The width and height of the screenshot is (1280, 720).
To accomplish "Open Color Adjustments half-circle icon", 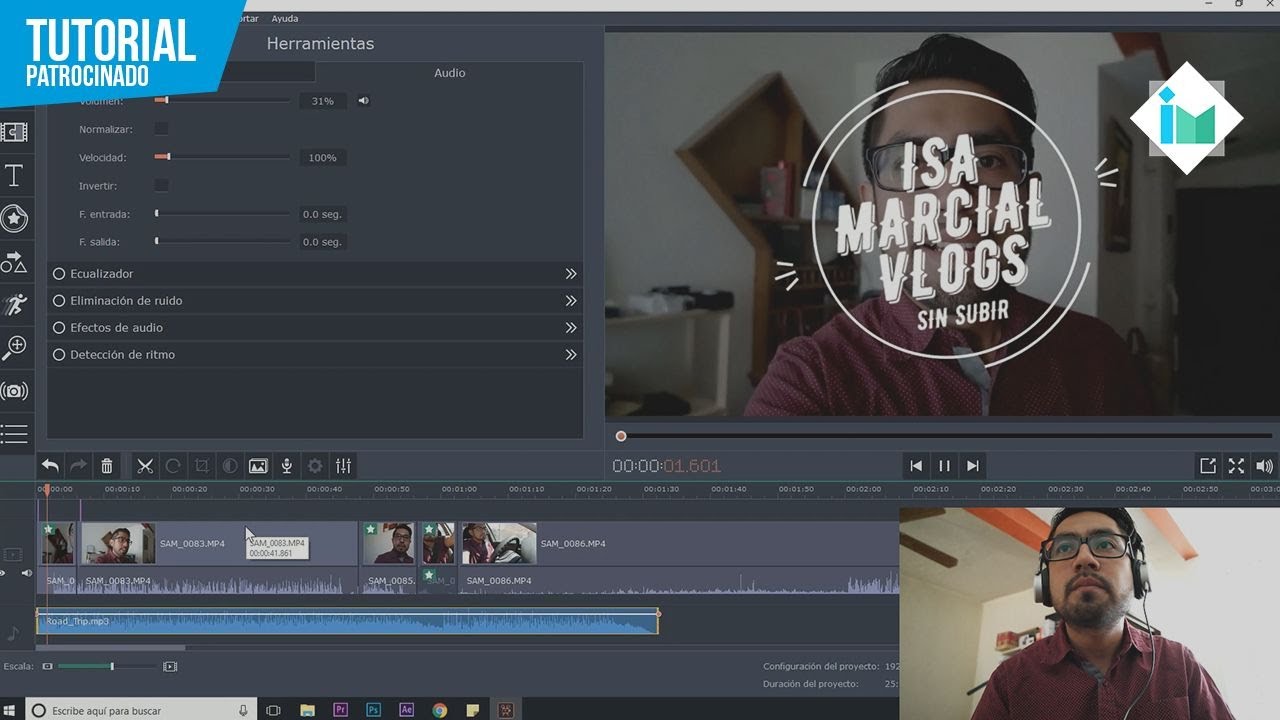I will click(x=230, y=466).
